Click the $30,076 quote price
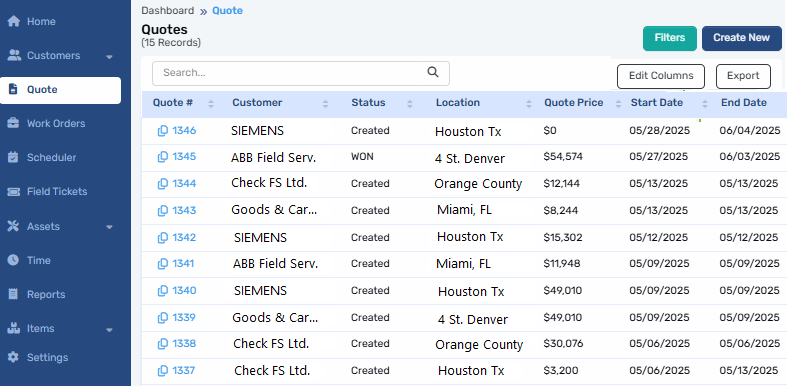The image size is (787, 389). click(563, 344)
